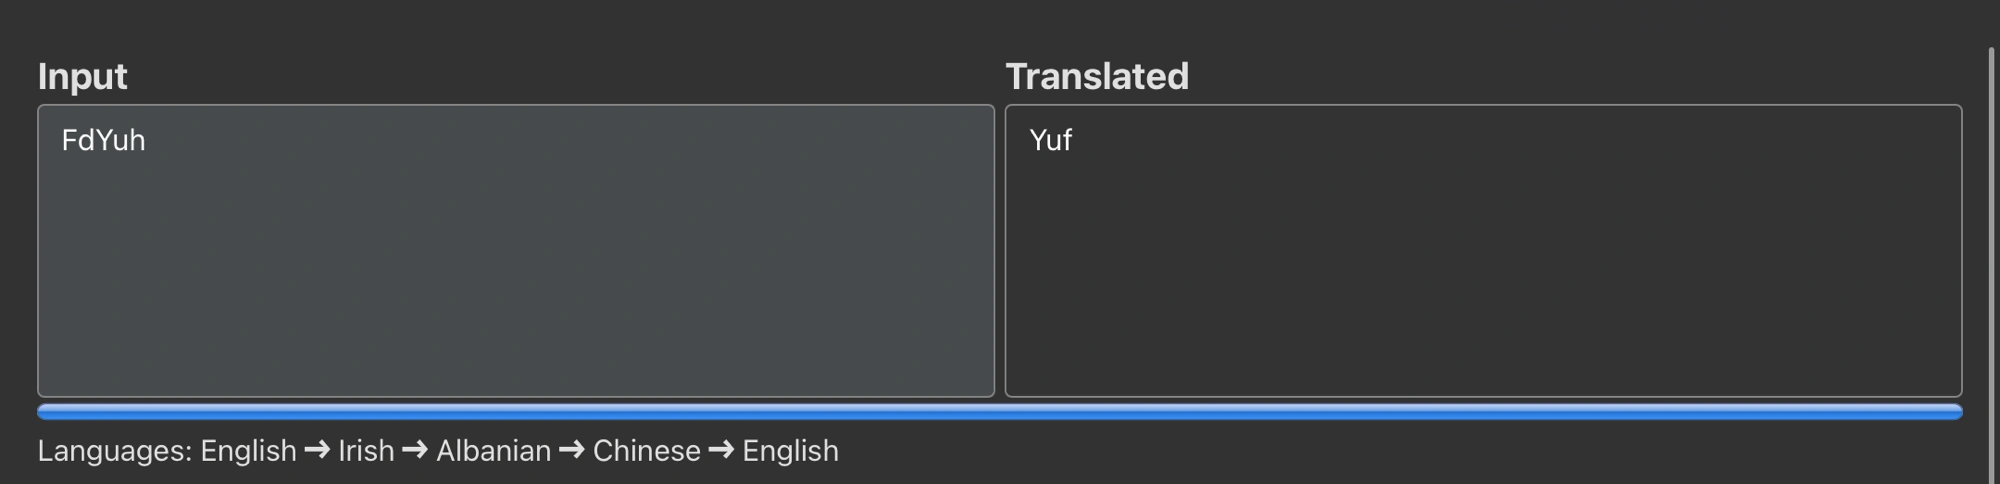Click the Languages: label
Image resolution: width=2000 pixels, height=484 pixels.
(x=116, y=451)
